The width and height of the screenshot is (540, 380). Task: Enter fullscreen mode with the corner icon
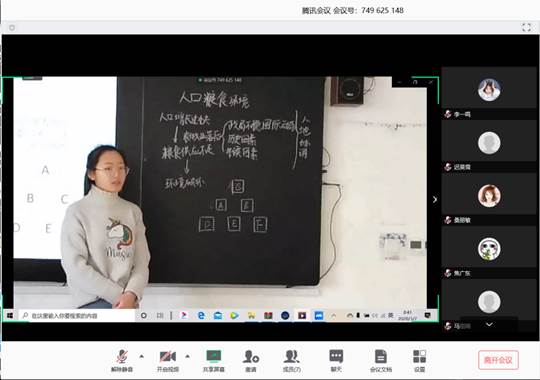(526, 27)
